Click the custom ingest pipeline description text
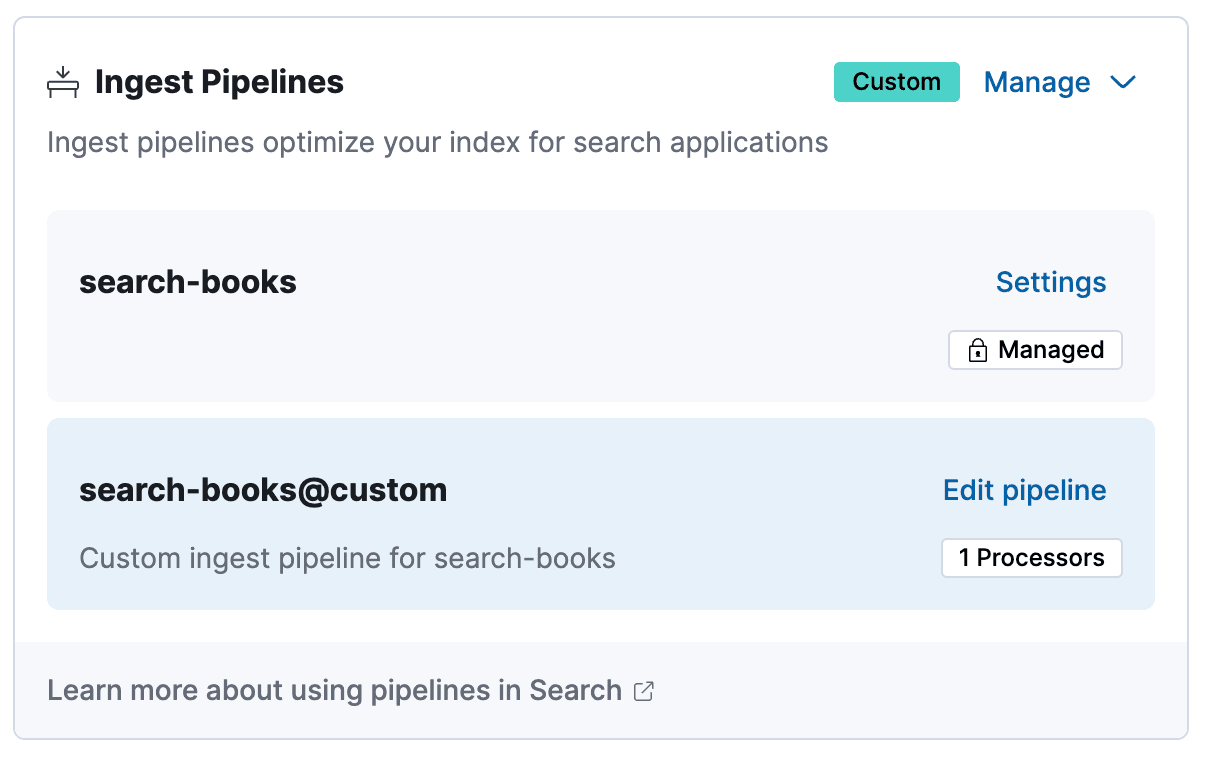 [348, 558]
